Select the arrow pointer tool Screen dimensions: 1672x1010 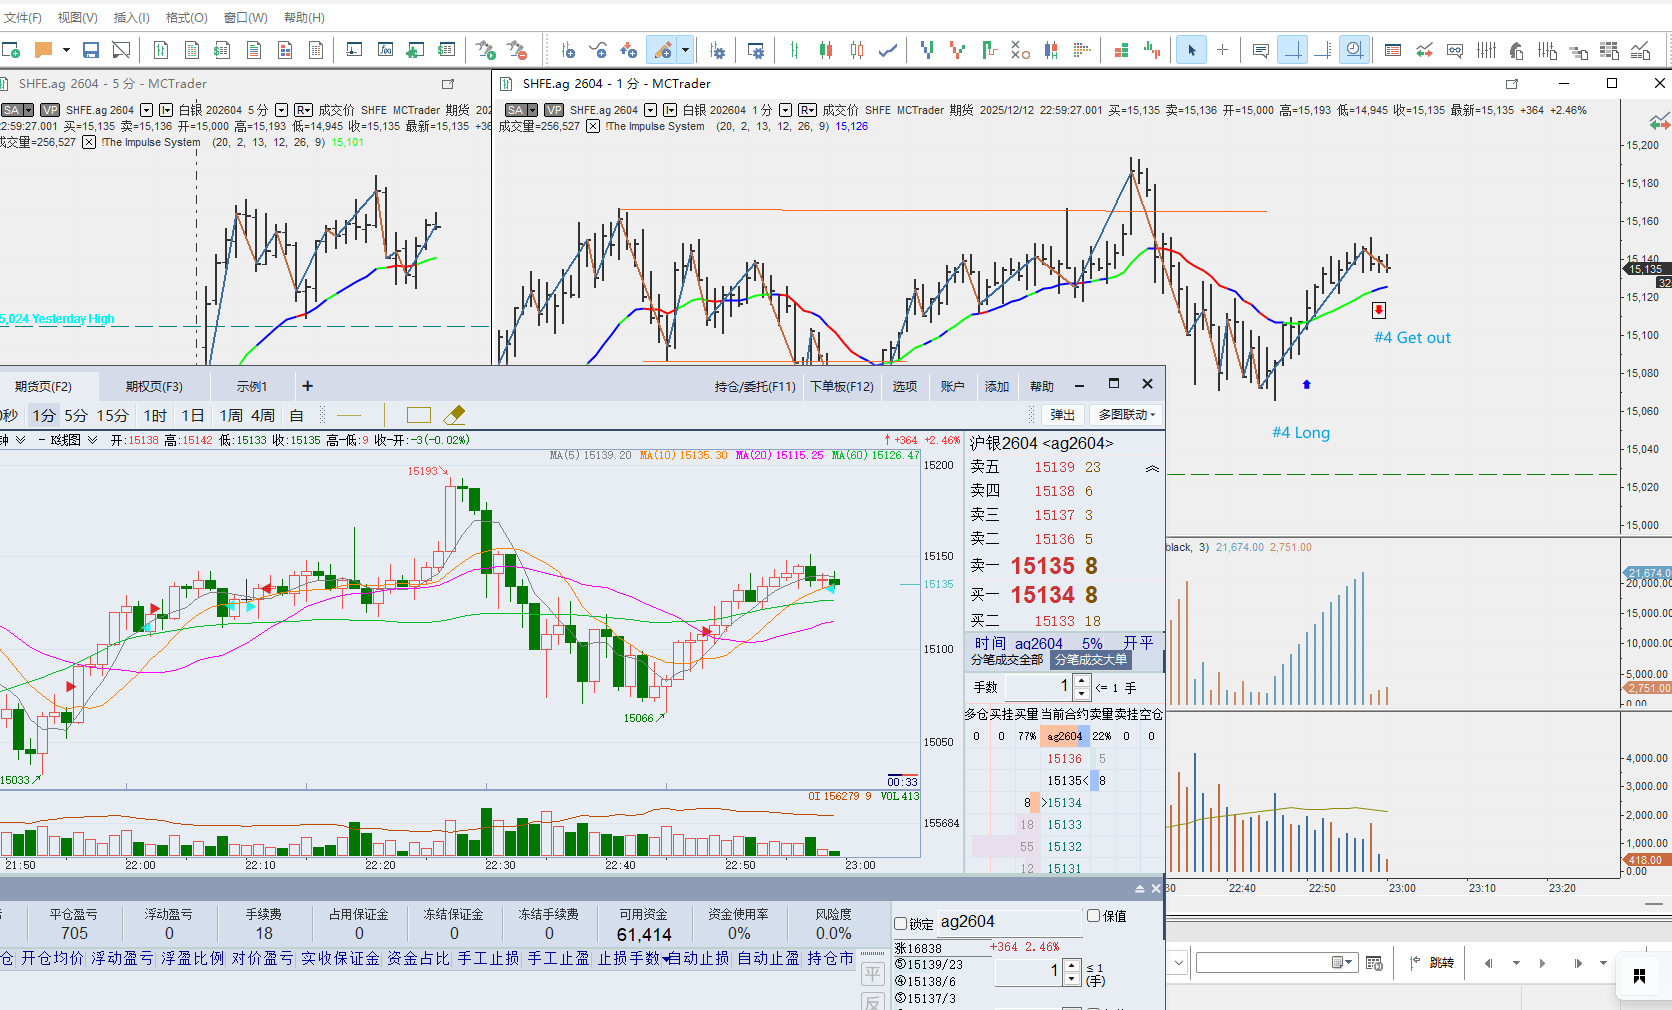coord(1191,50)
